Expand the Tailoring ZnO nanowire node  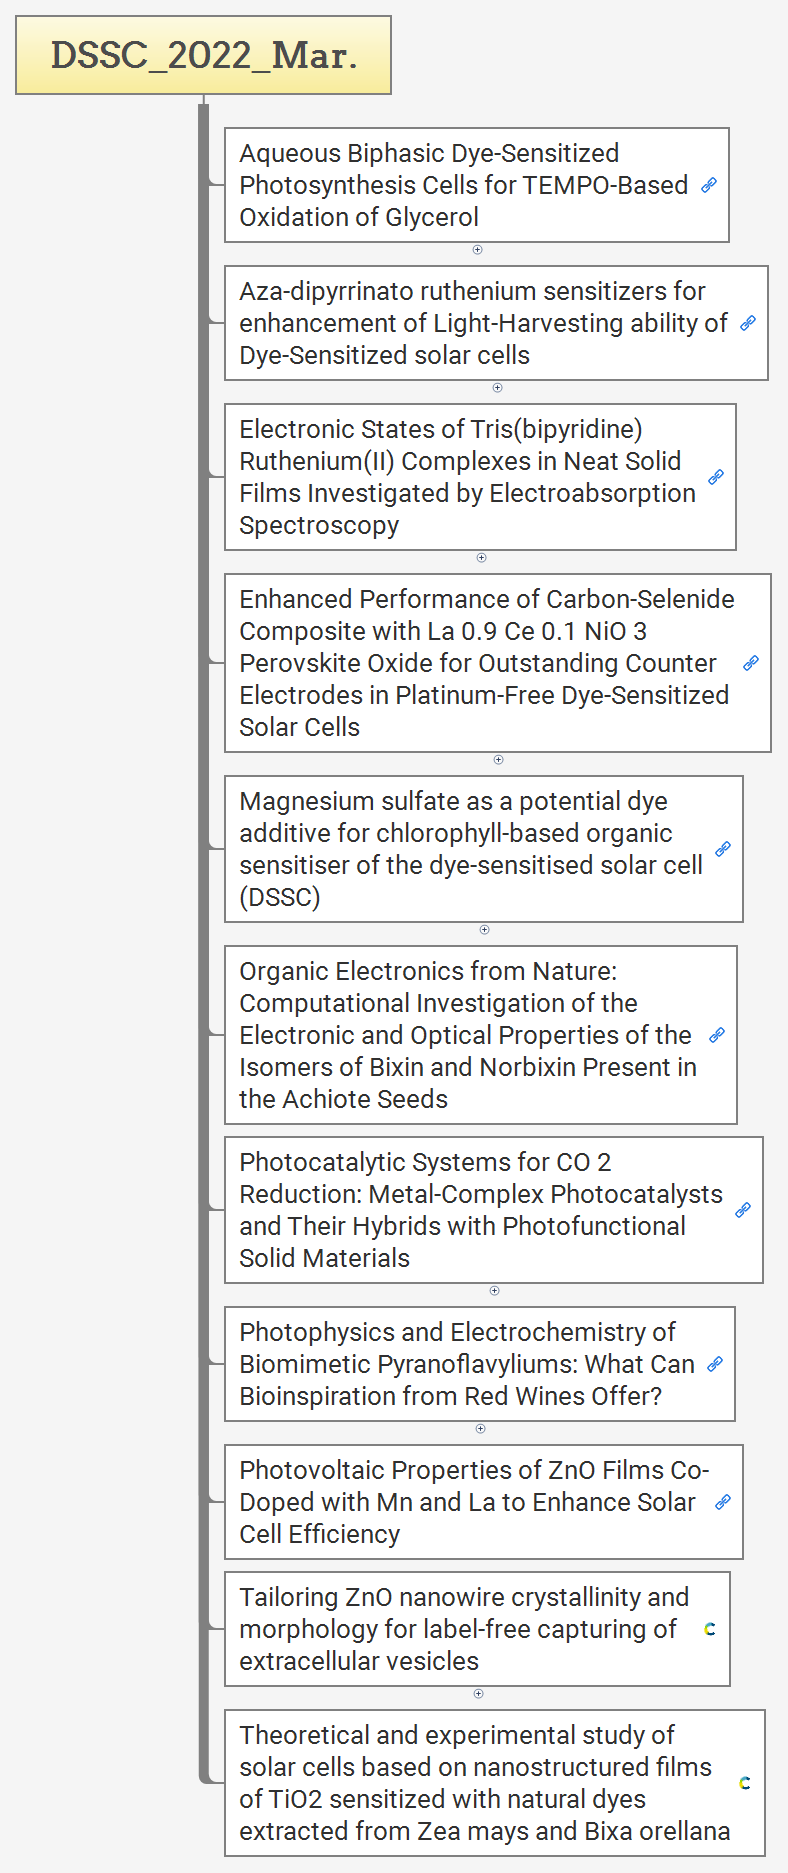[478, 1694]
